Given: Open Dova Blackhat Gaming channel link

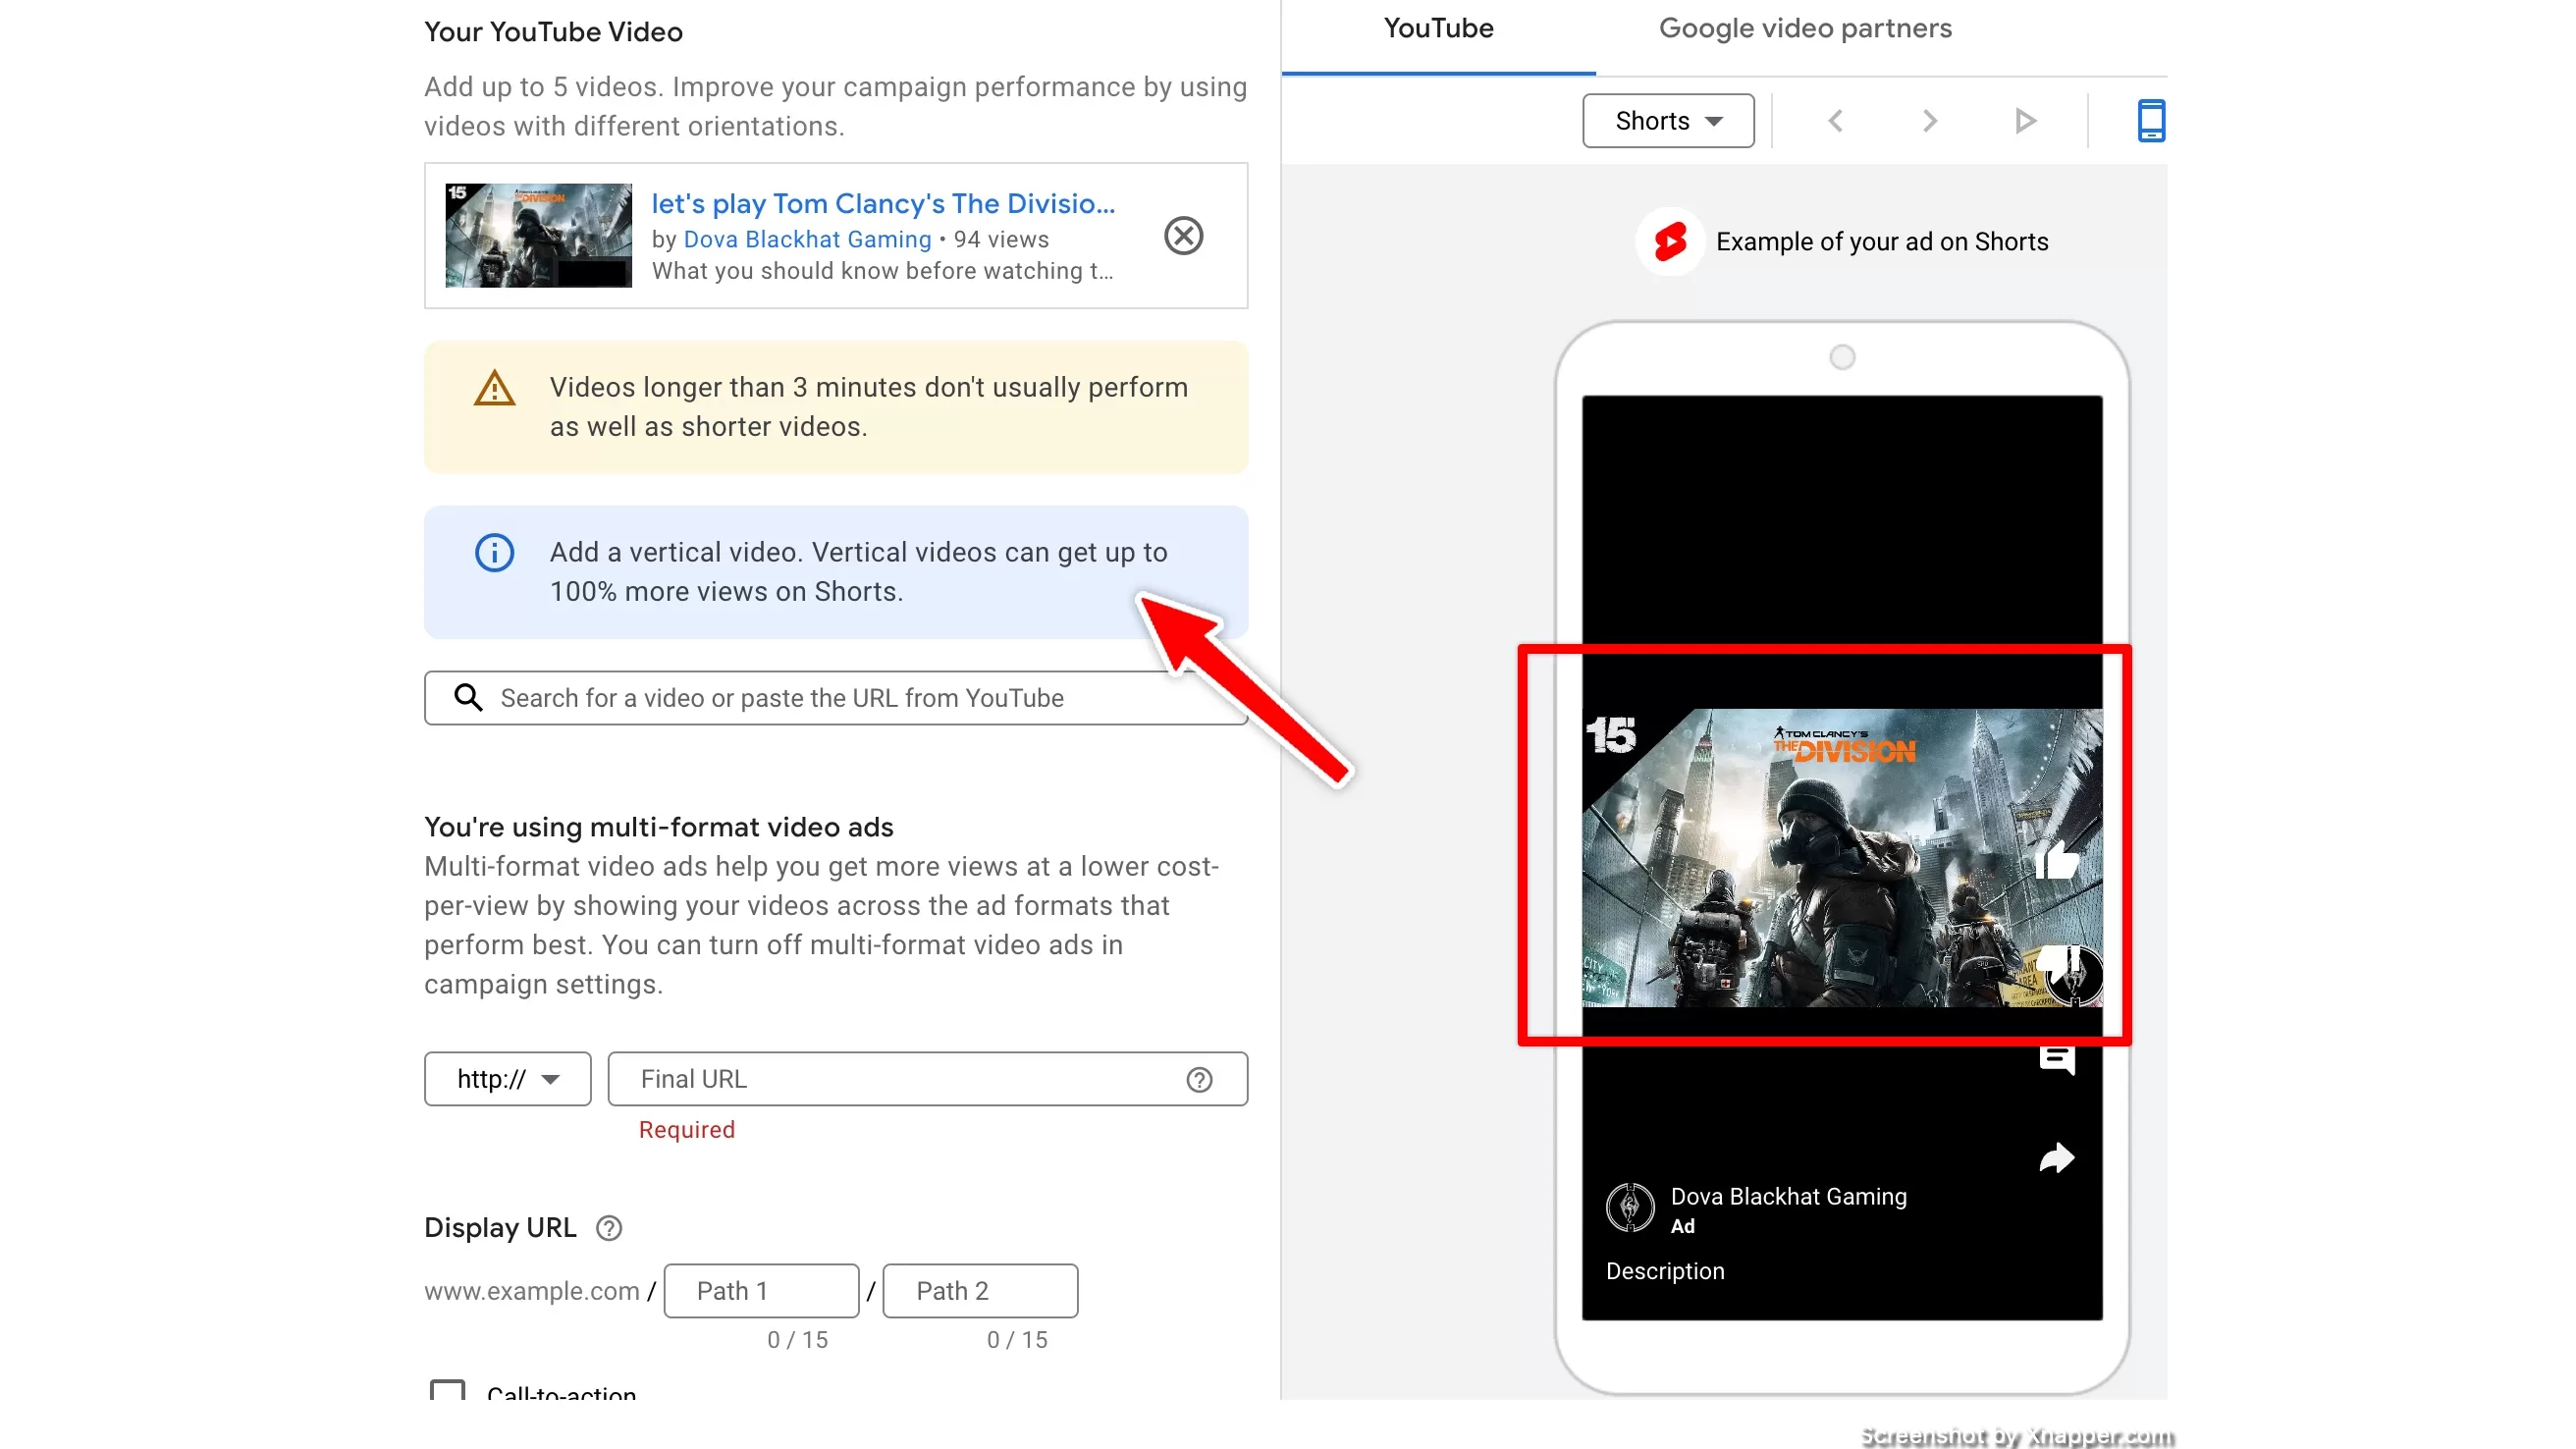Looking at the screenshot, I should 807,239.
